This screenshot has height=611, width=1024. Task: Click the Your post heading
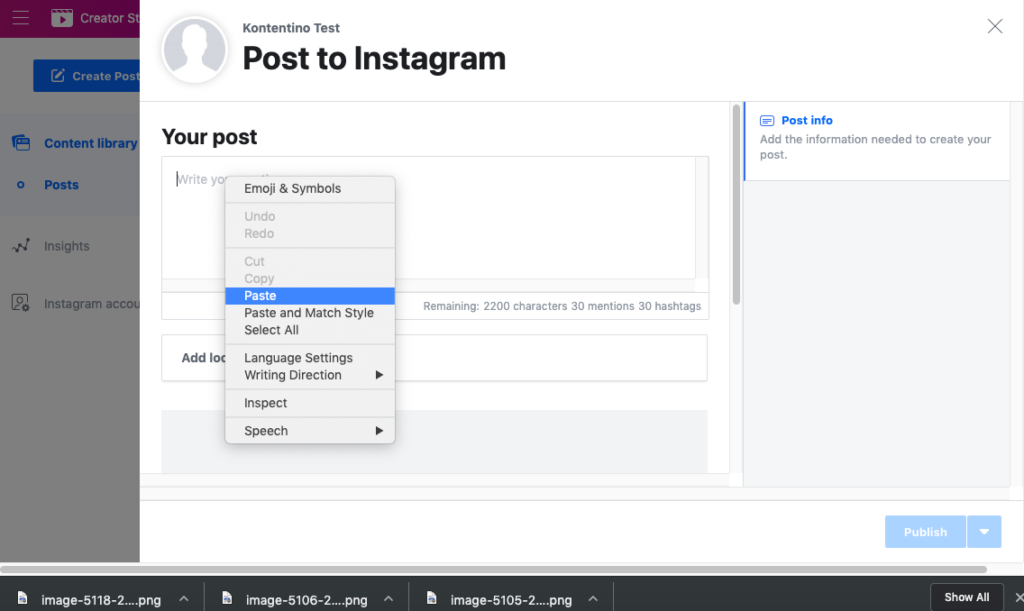[210, 137]
